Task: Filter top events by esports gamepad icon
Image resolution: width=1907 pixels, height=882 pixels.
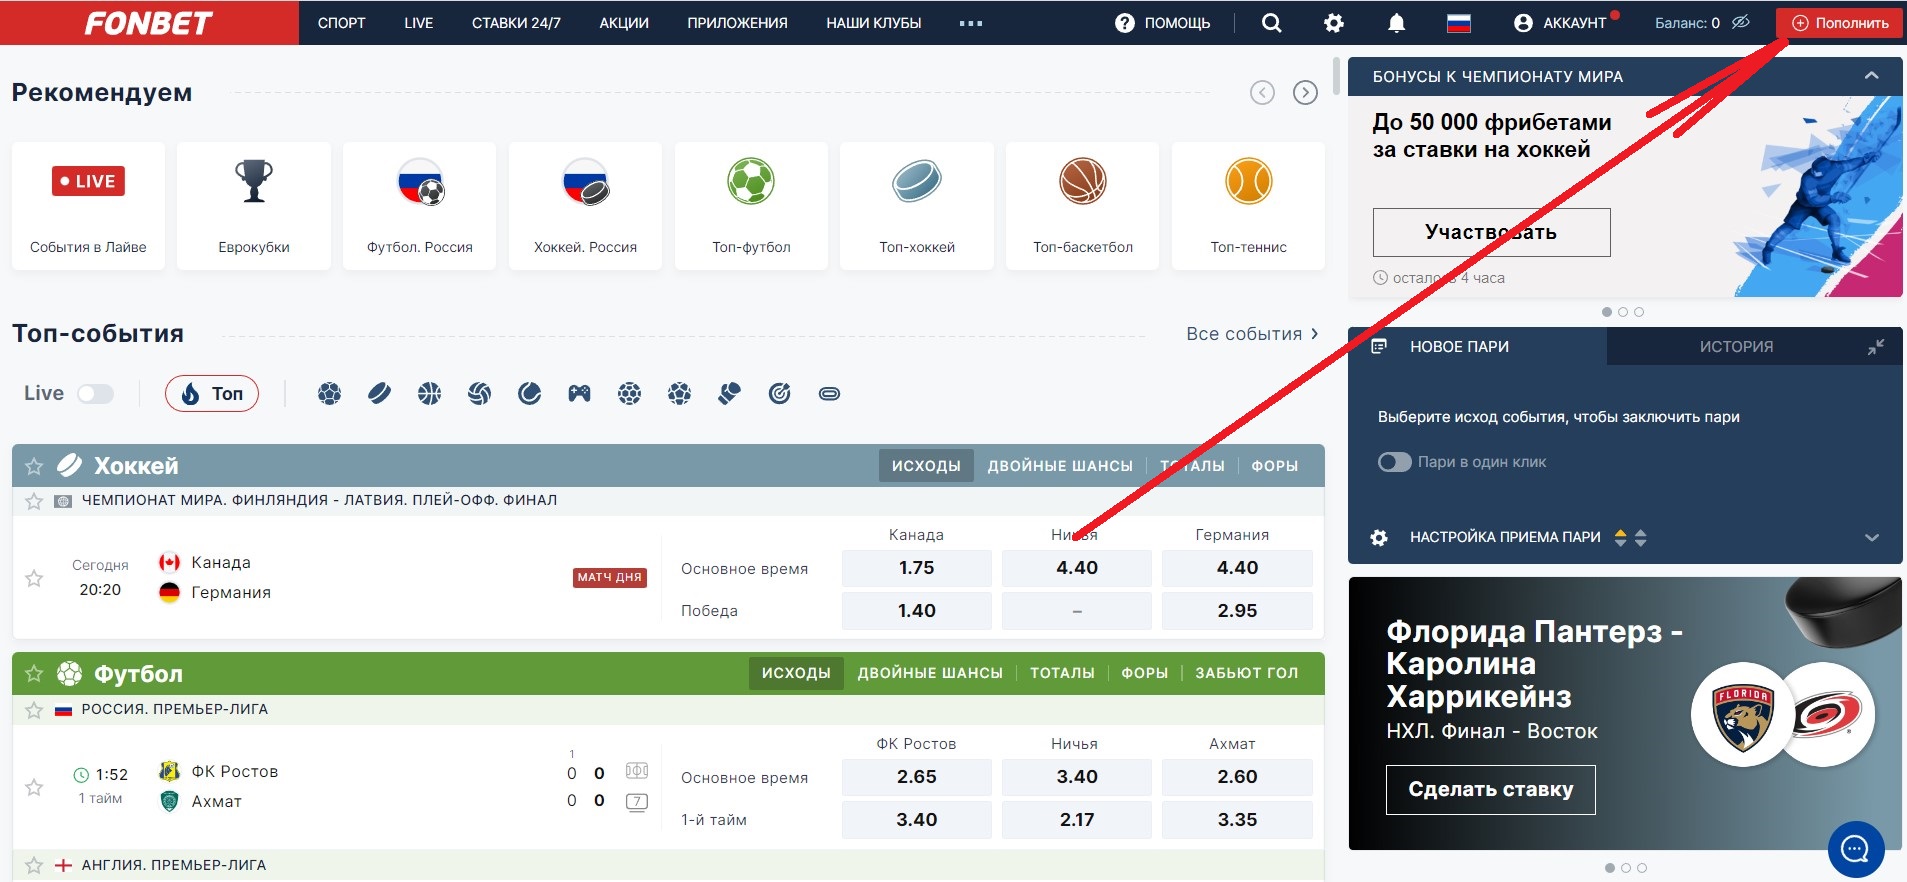Action: (x=580, y=394)
